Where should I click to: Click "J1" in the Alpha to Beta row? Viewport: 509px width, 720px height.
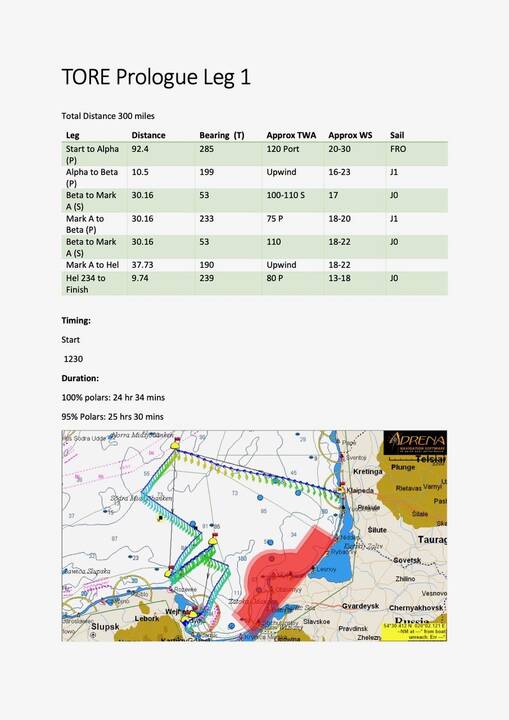click(x=394, y=172)
